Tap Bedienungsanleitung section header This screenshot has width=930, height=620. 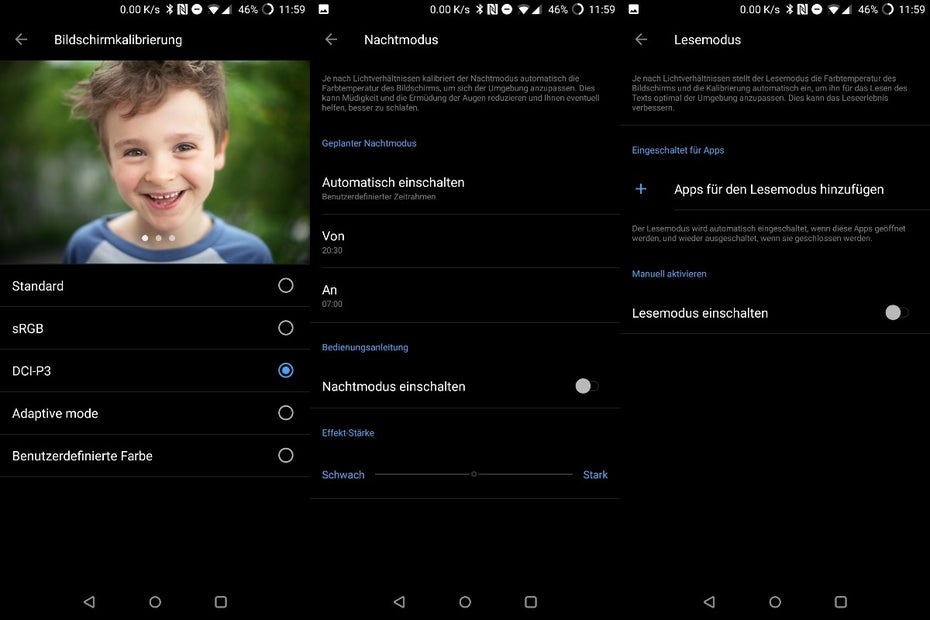click(365, 347)
